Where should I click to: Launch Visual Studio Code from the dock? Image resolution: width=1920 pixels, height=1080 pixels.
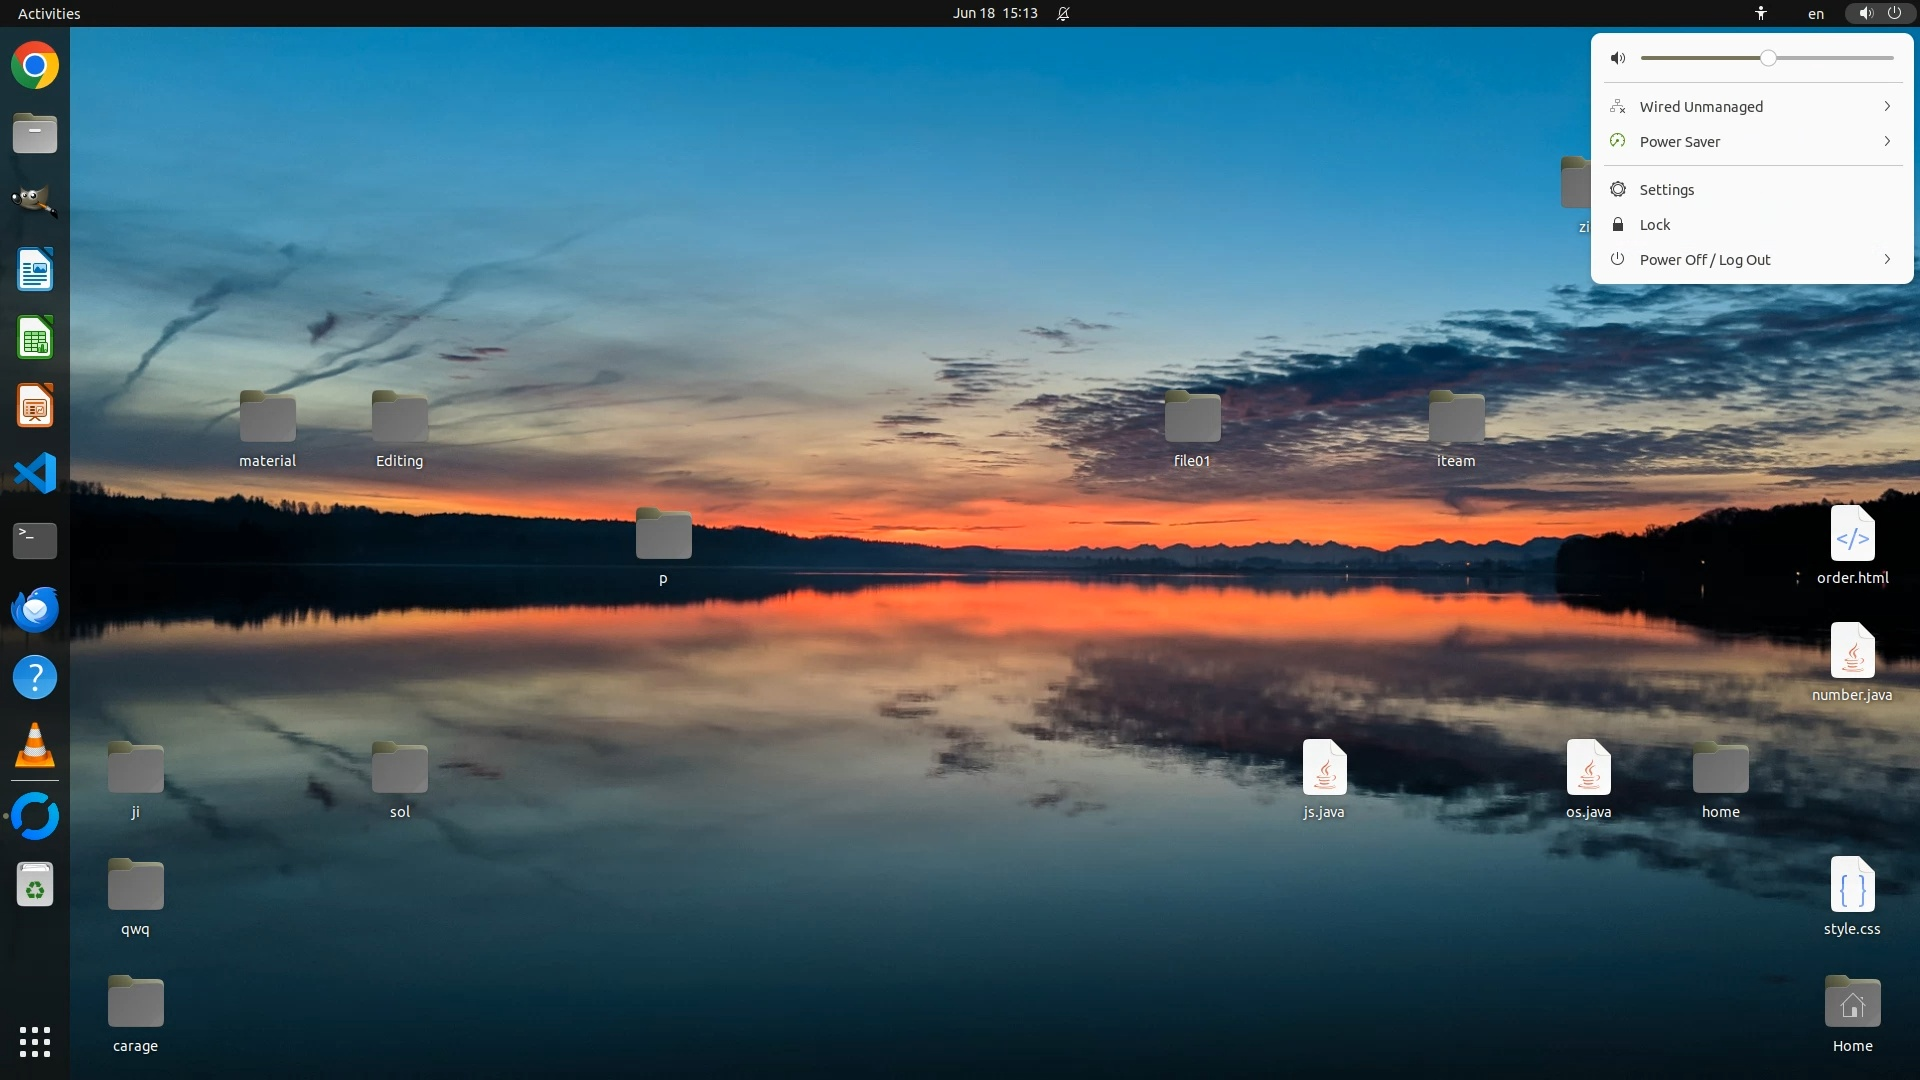pyautogui.click(x=35, y=473)
